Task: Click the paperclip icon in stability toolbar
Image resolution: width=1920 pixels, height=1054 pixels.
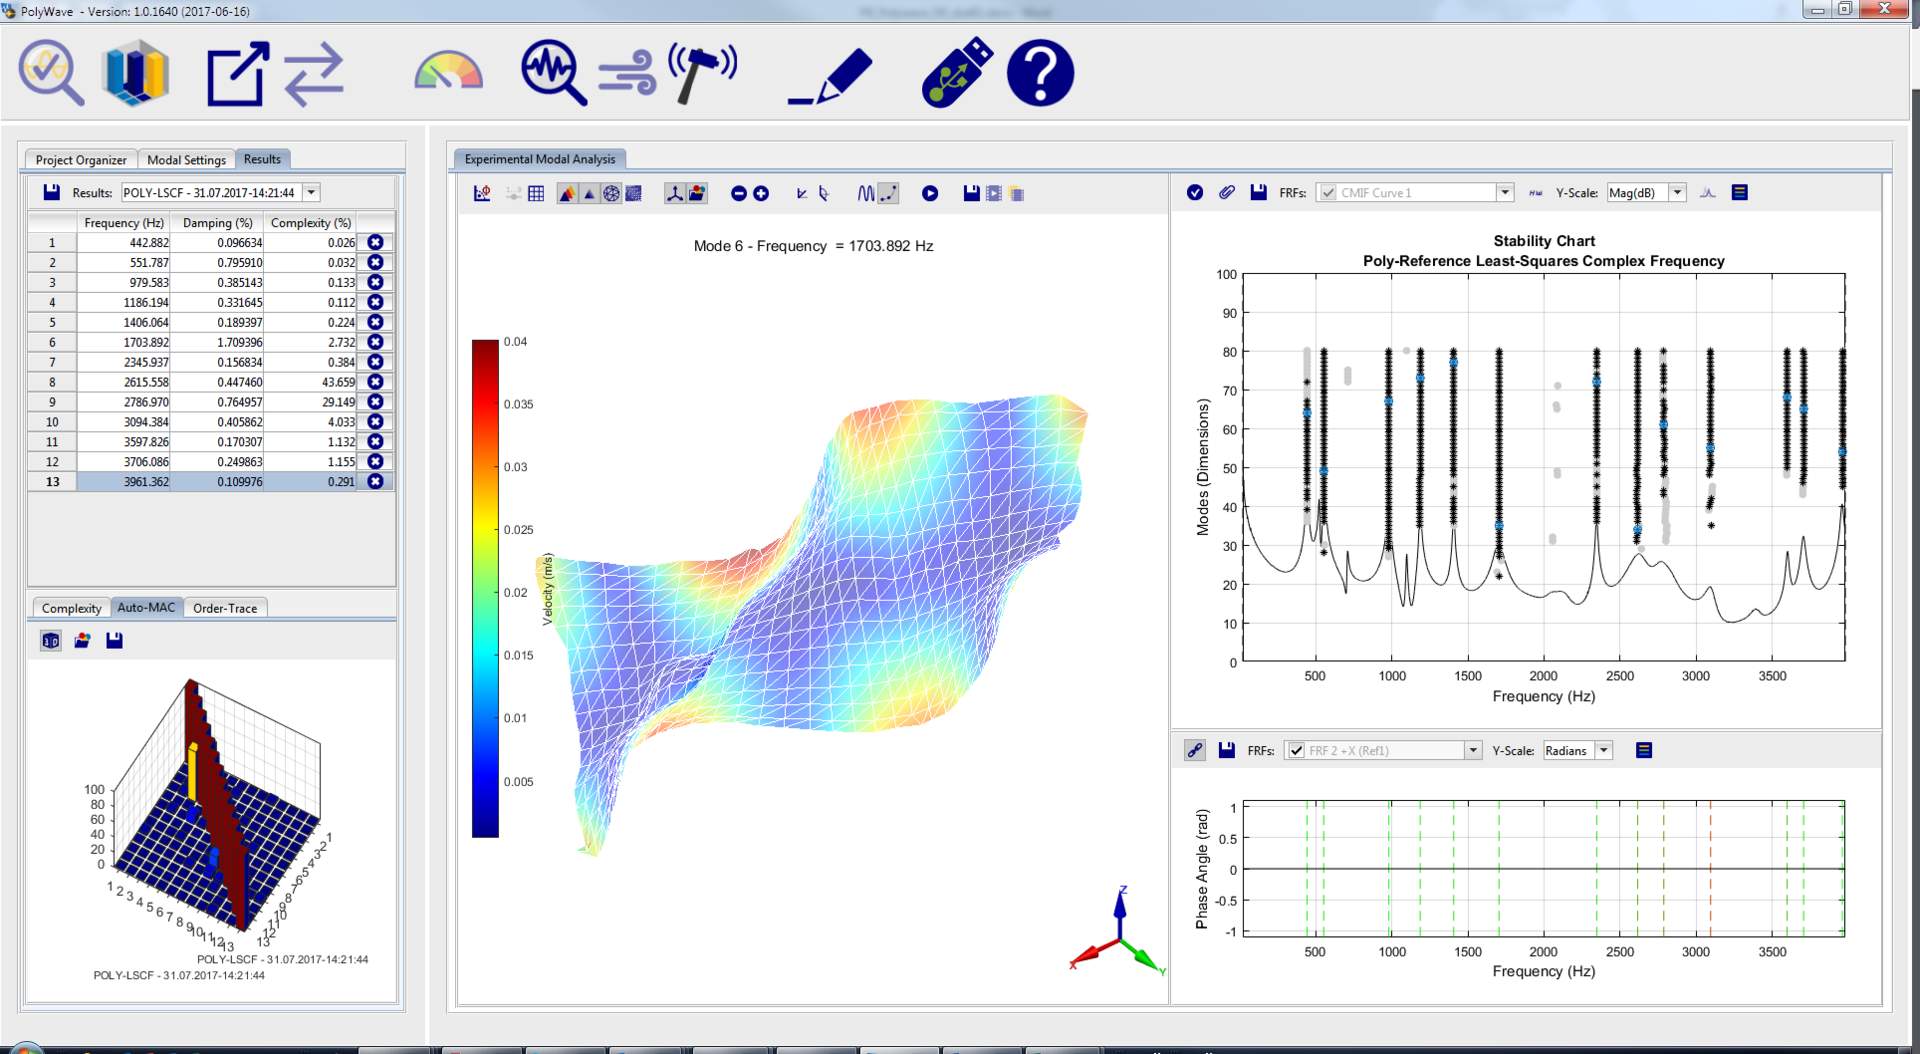Action: (1226, 193)
